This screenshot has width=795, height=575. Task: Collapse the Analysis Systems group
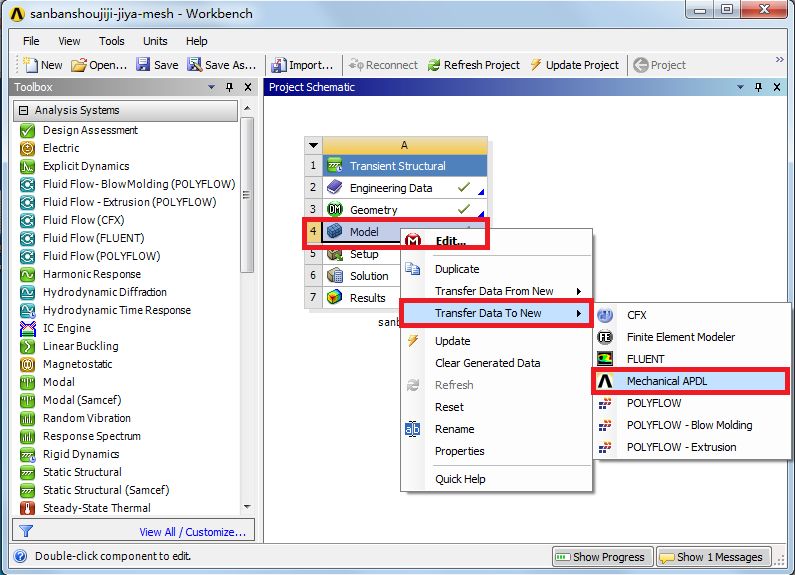[23, 110]
